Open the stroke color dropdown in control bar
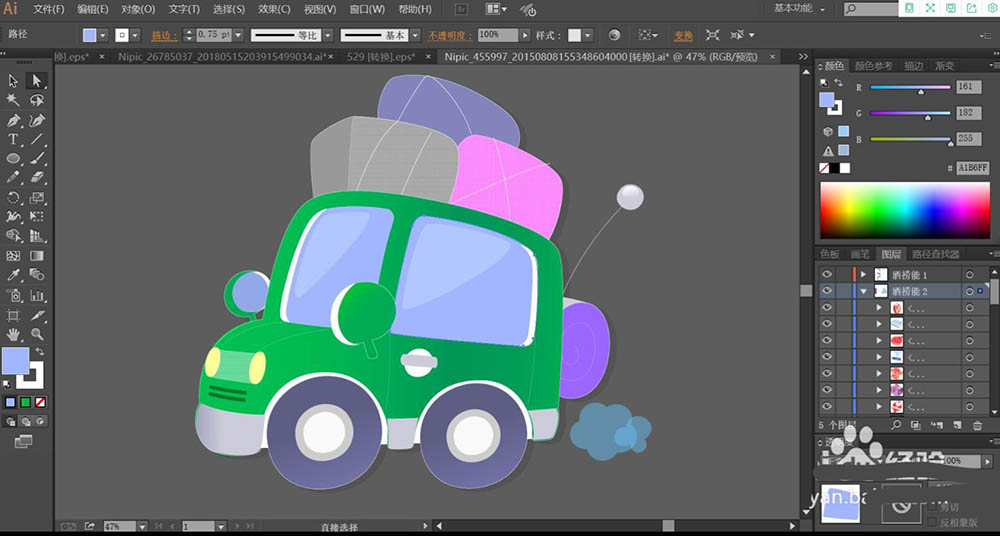This screenshot has width=1000, height=536. click(135, 35)
